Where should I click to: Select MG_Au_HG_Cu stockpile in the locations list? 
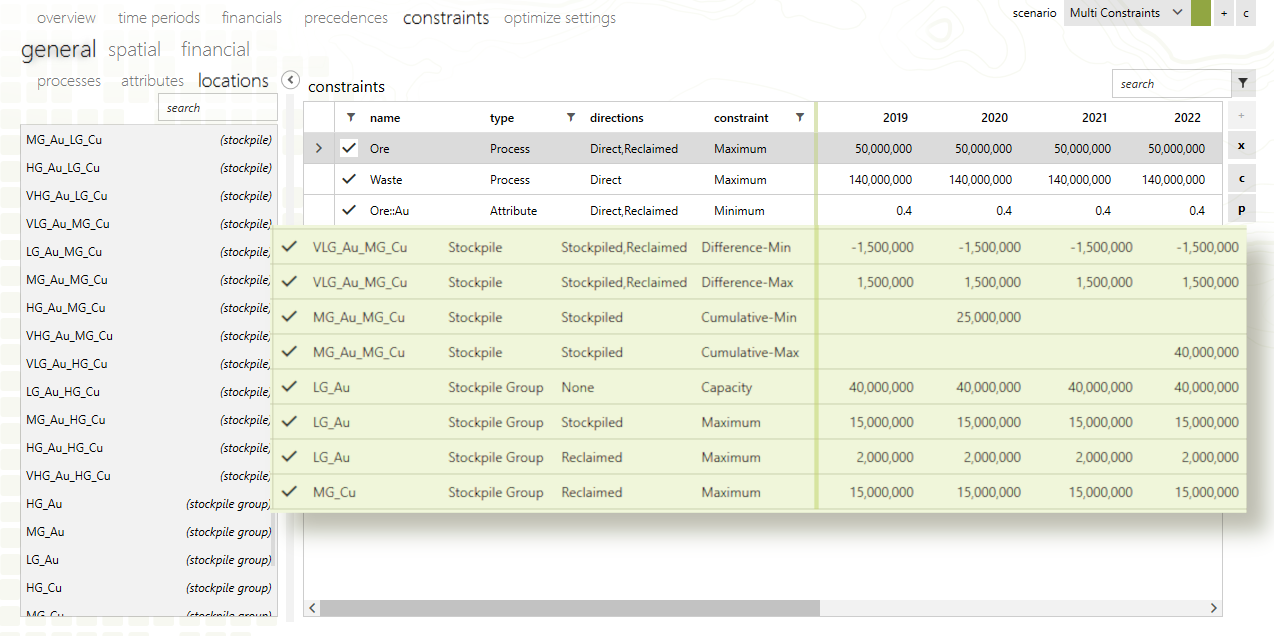pos(146,419)
